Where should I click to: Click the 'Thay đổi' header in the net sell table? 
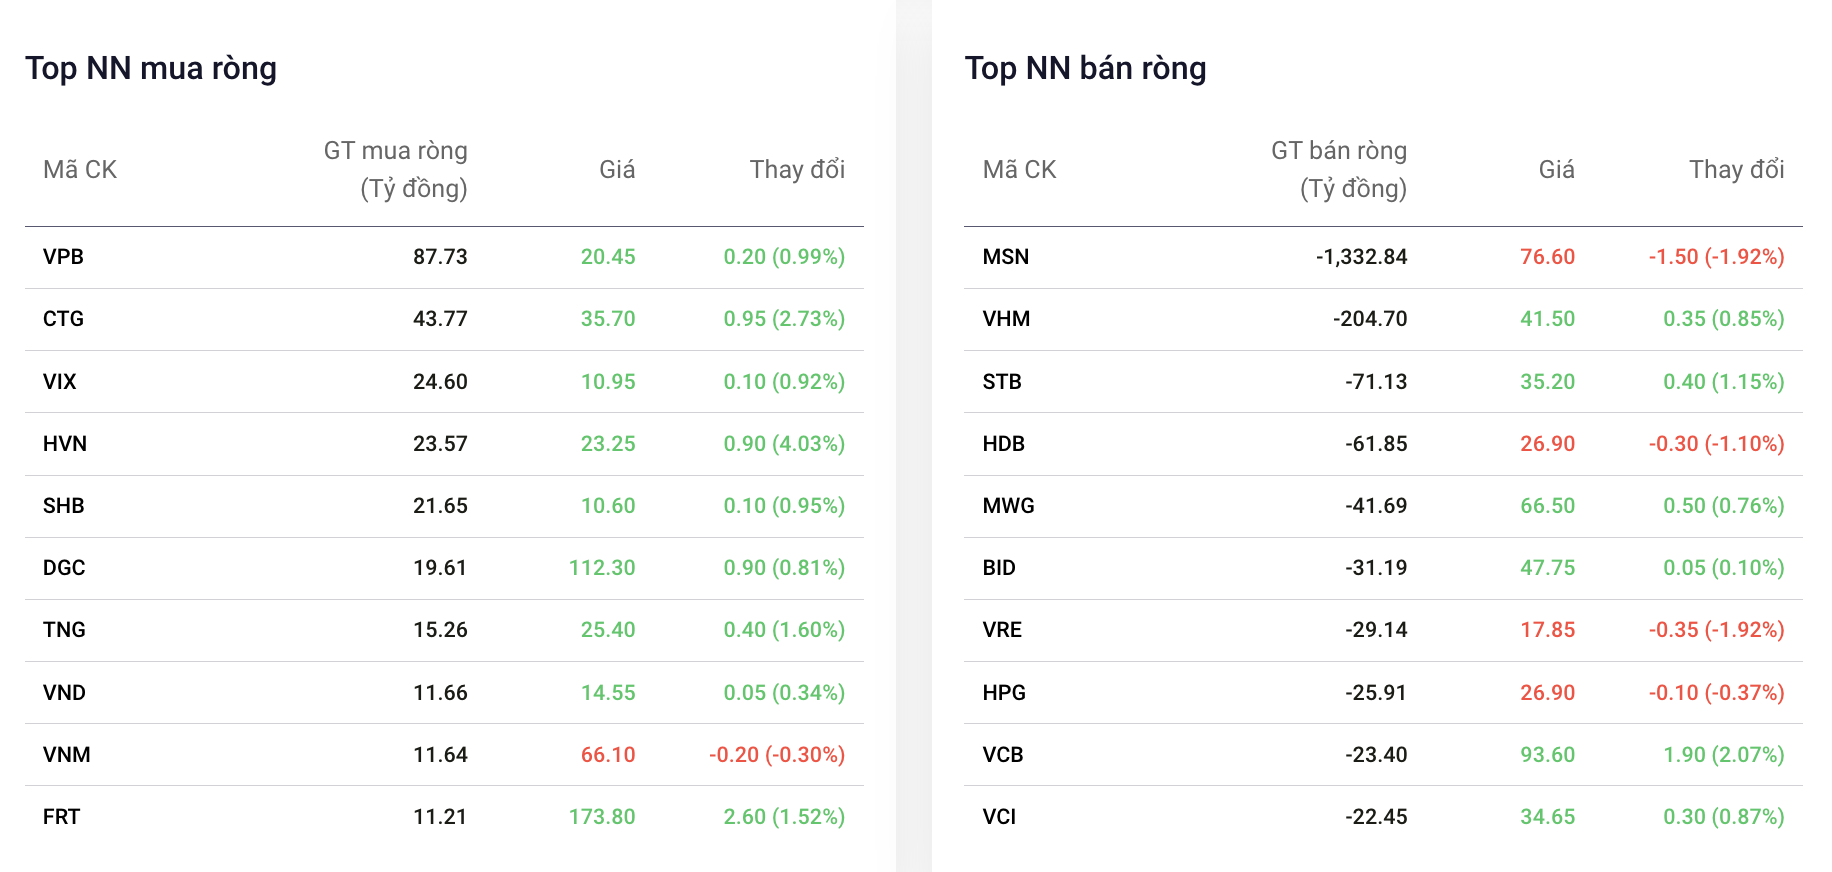[x=1737, y=170]
